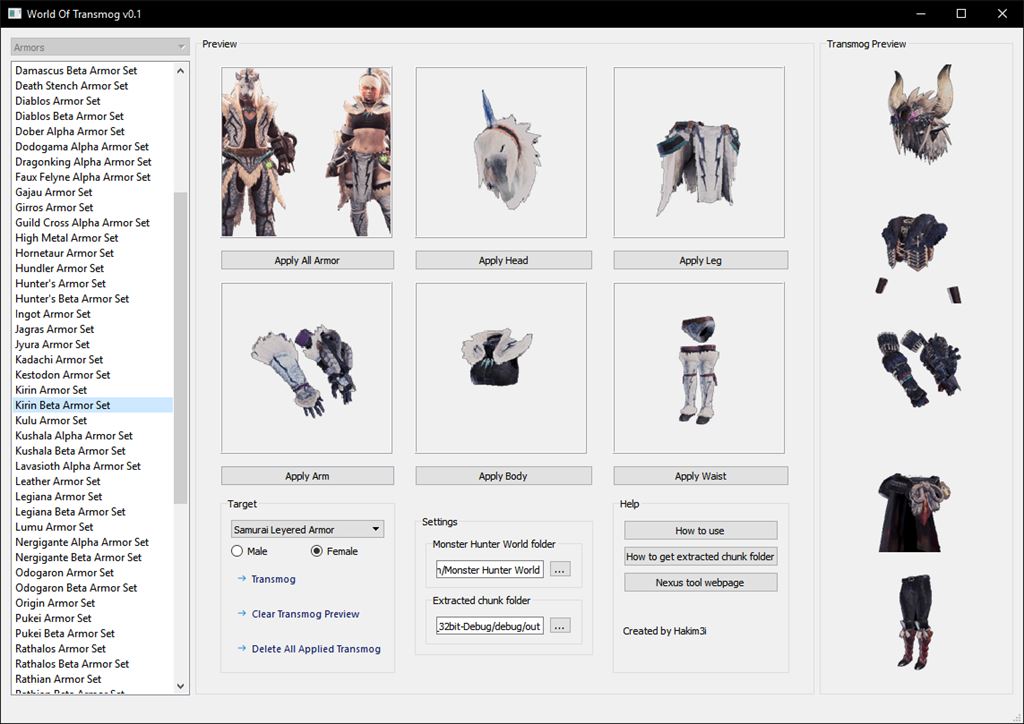Select Kushala Alpha Armor Set
Screen dimensions: 1024x724
tap(74, 435)
